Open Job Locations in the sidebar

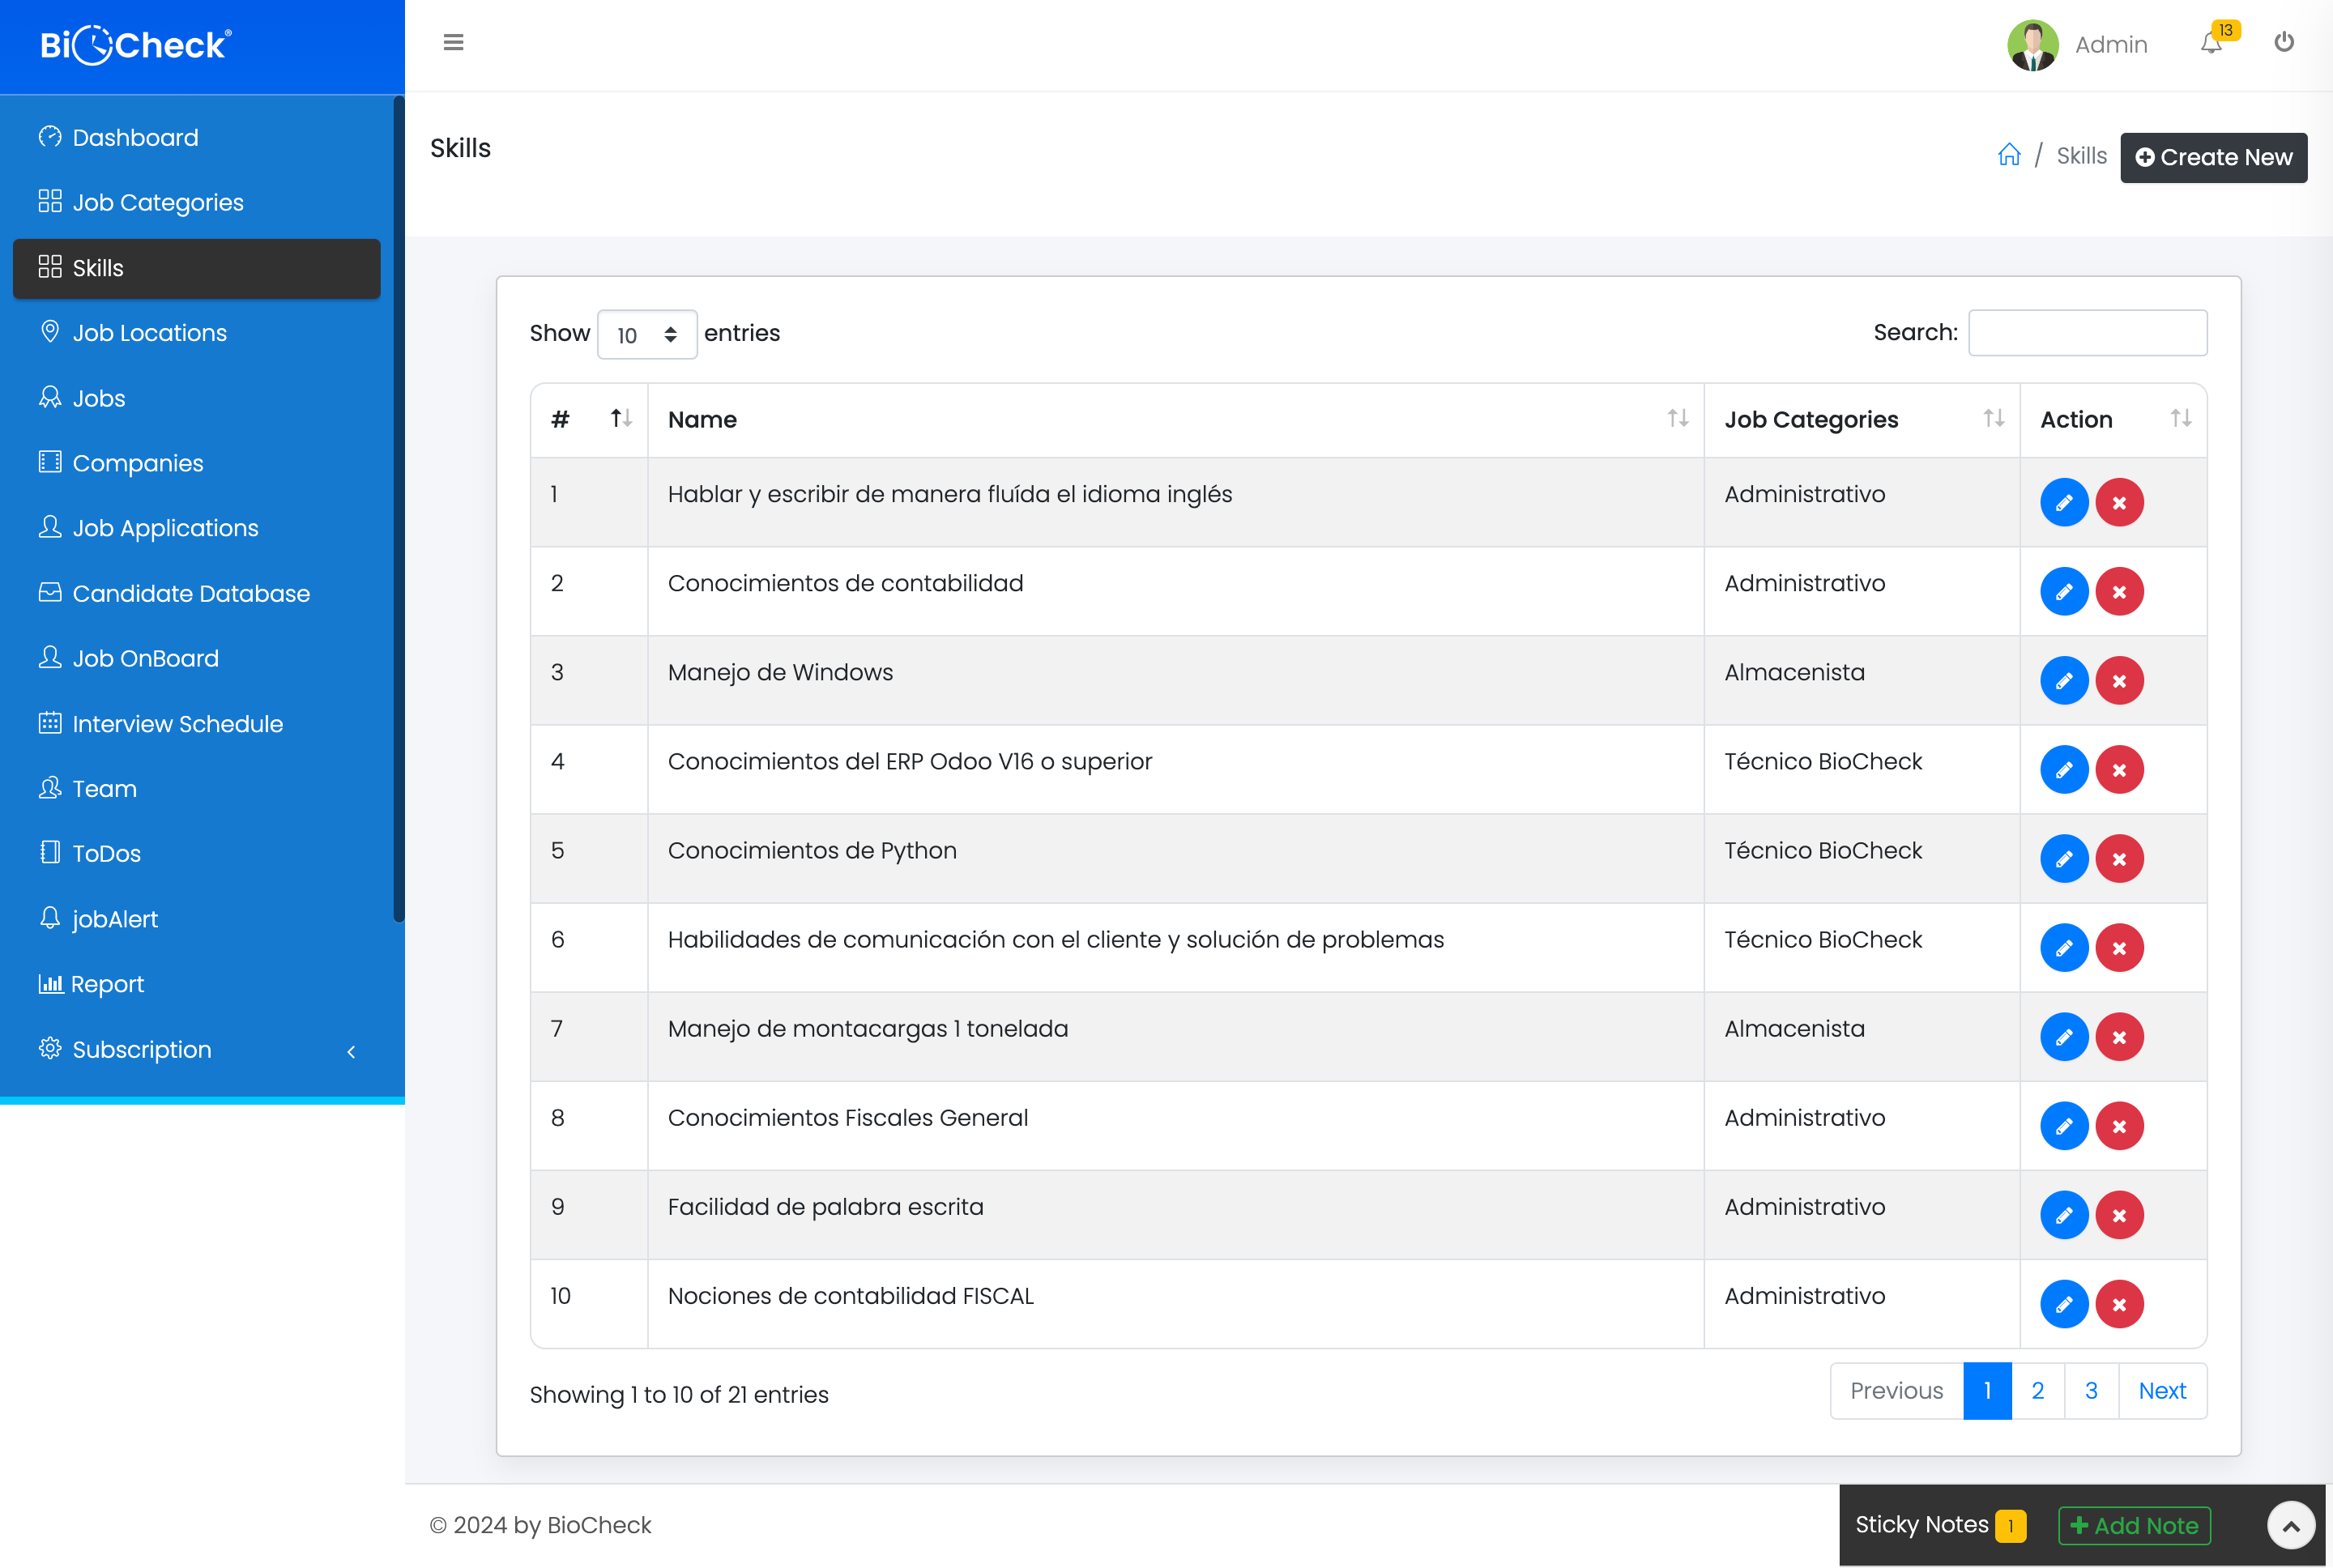click(197, 332)
